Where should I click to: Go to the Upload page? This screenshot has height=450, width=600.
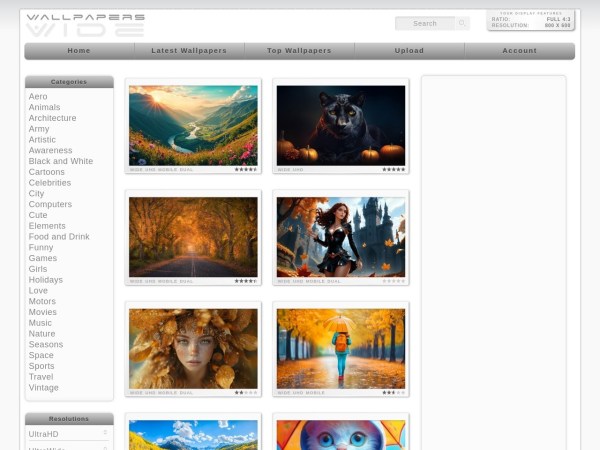tap(409, 51)
